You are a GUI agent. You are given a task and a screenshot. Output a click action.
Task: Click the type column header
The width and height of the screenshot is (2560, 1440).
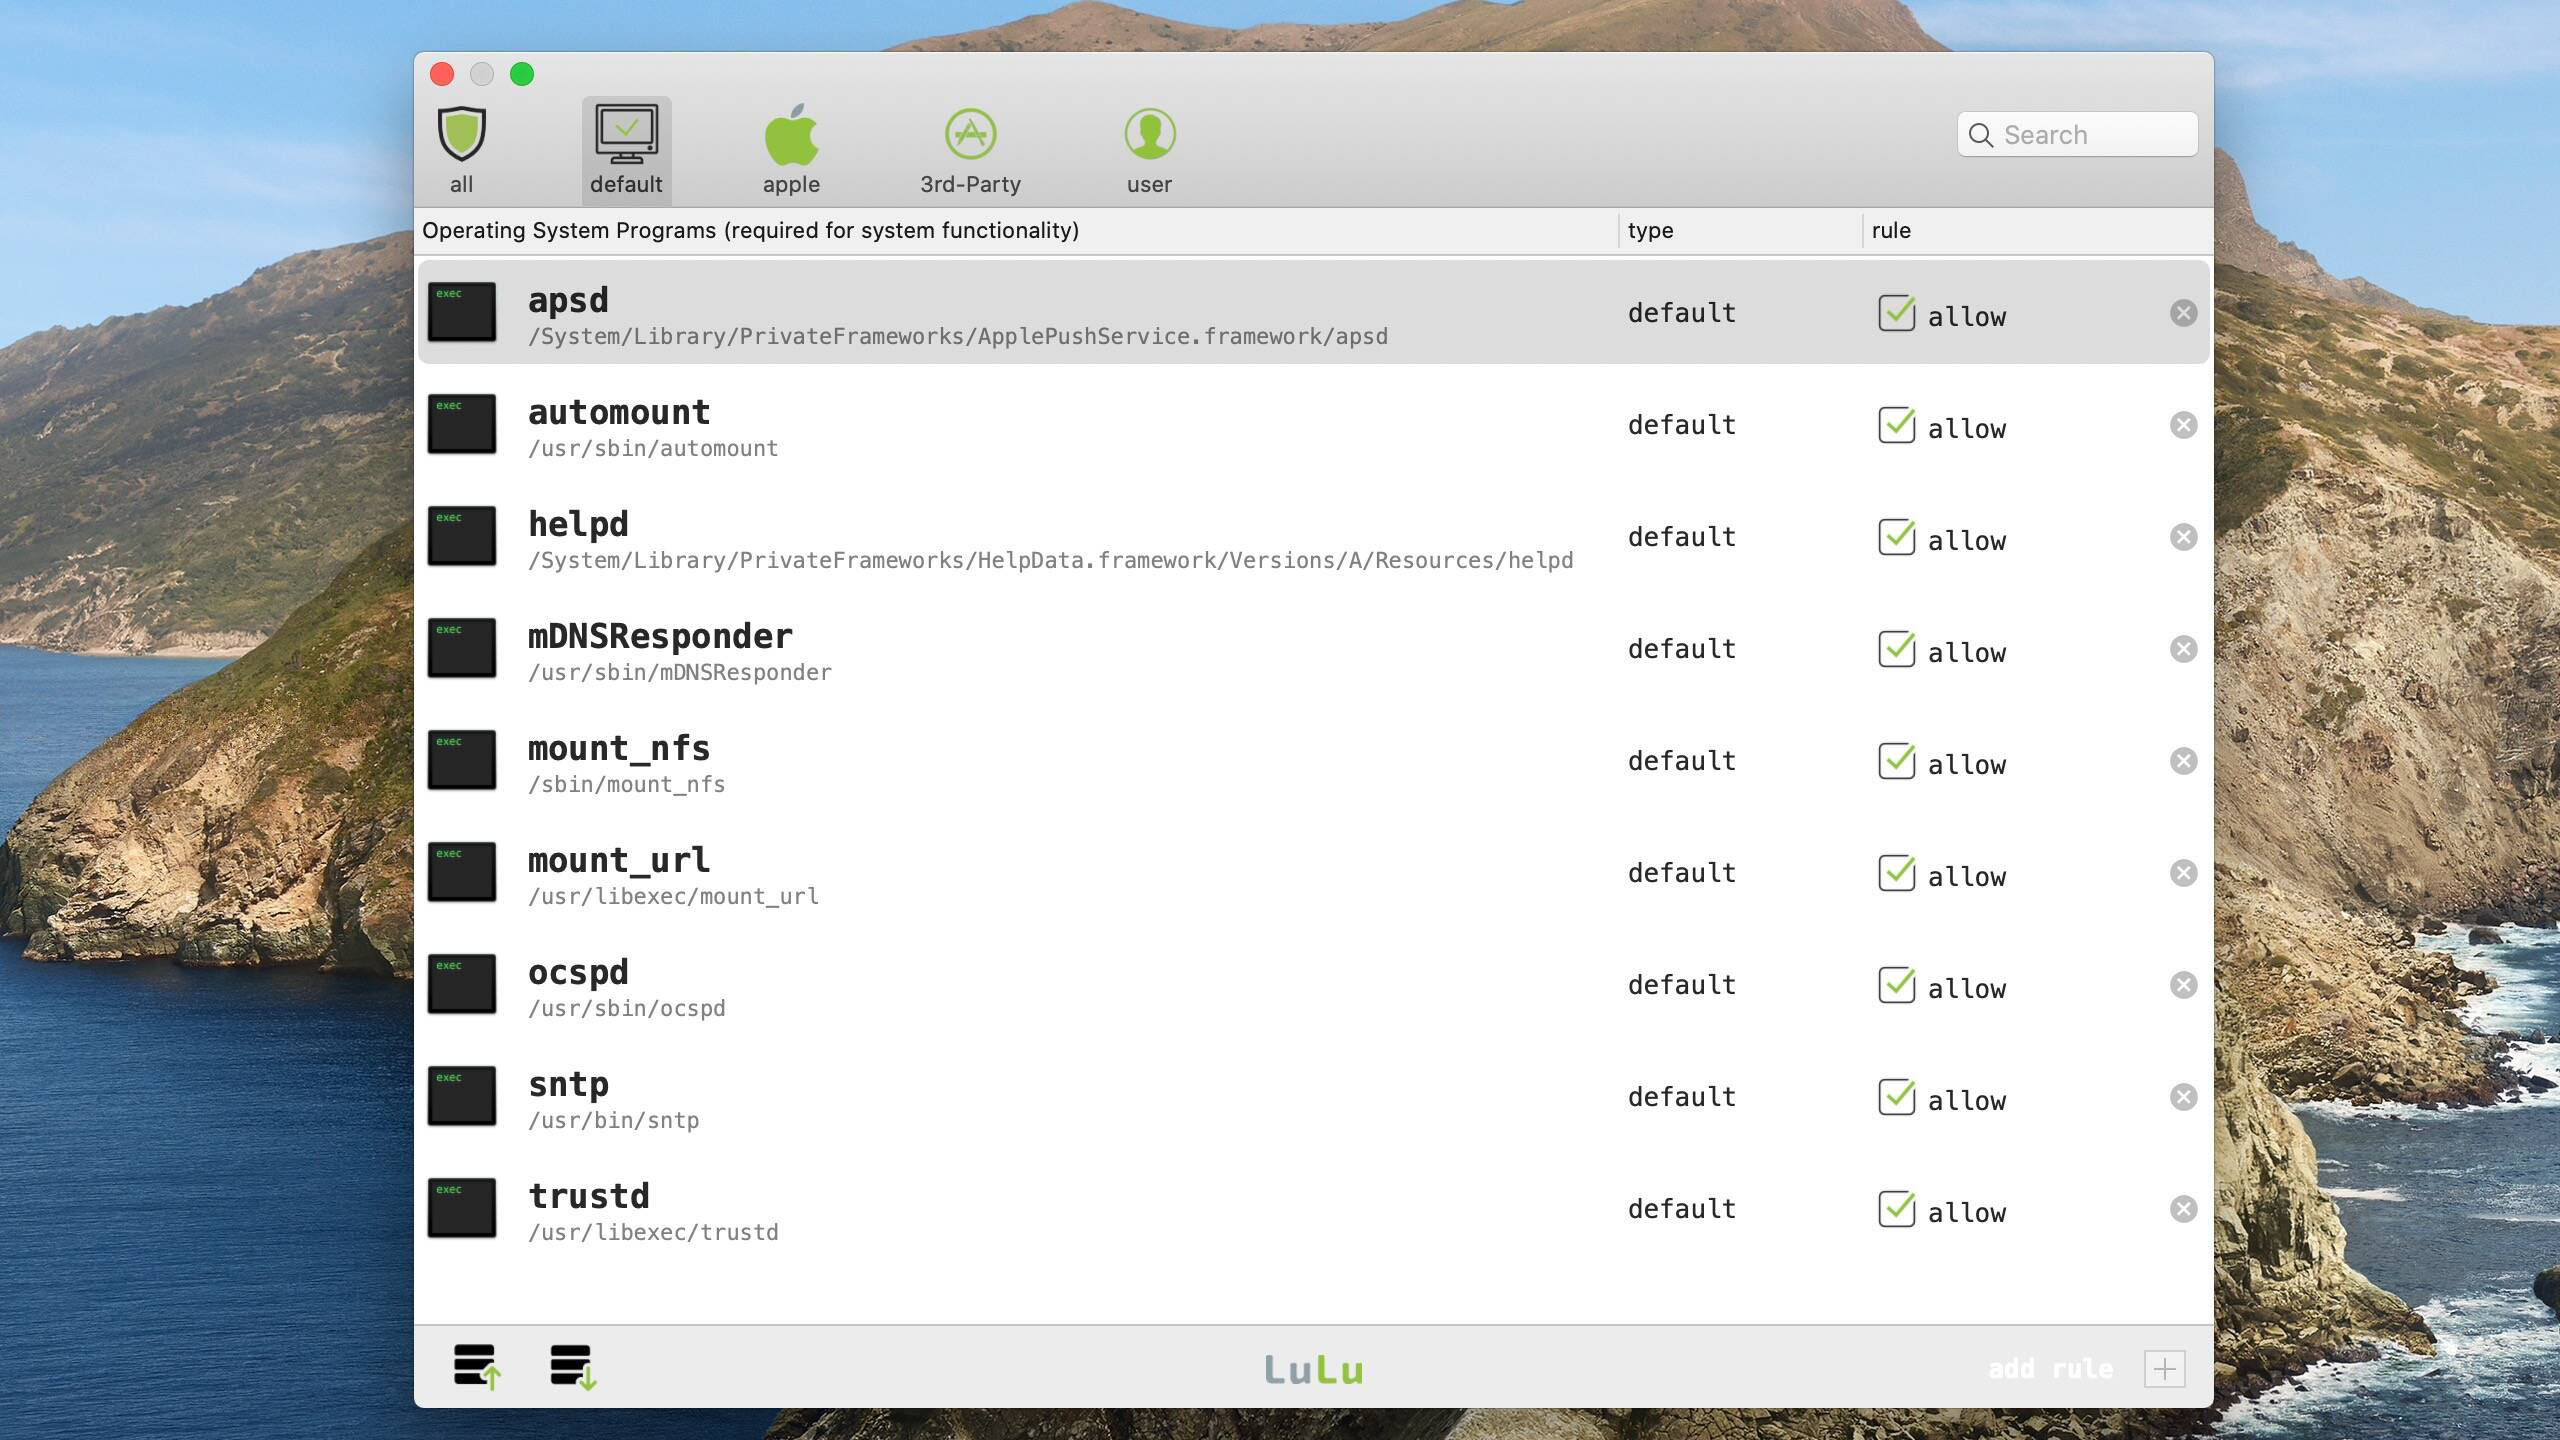[x=1650, y=231]
